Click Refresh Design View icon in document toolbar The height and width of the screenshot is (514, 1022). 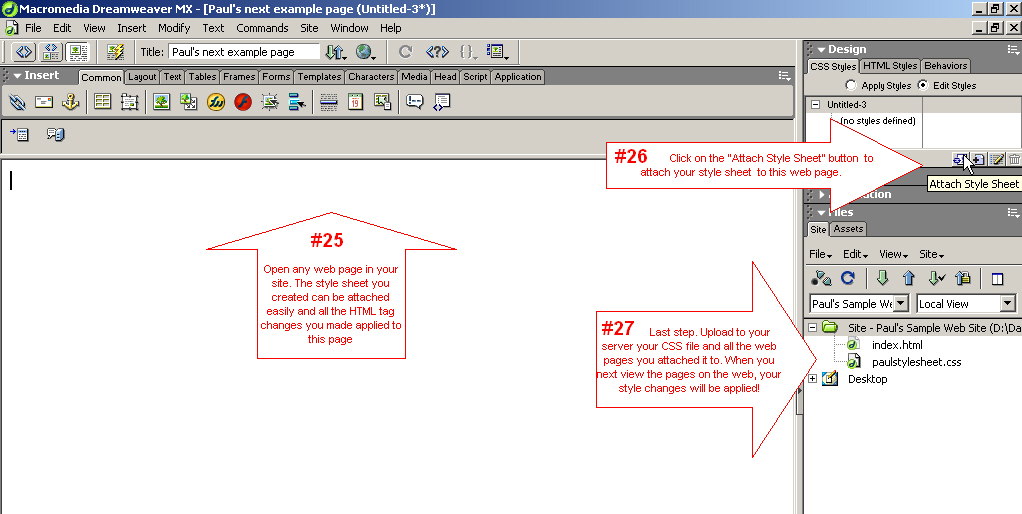coord(405,51)
